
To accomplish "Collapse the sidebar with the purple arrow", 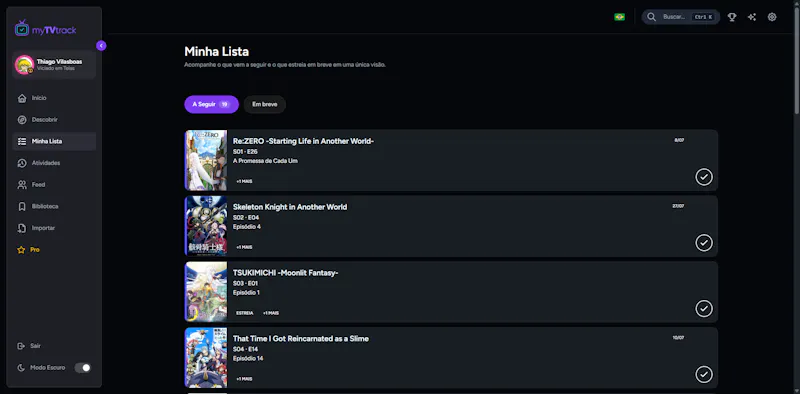I will click(101, 46).
